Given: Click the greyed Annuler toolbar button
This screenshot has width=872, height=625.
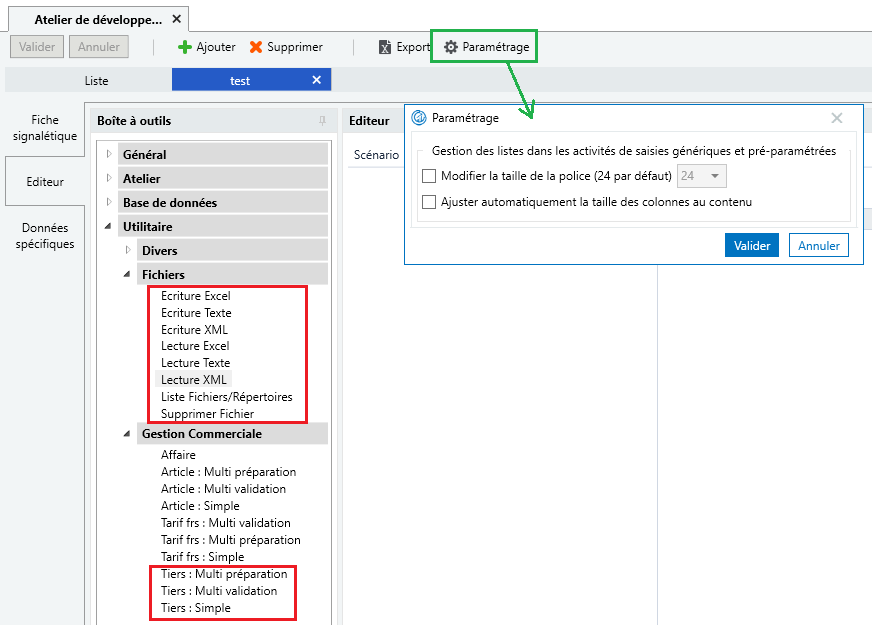Looking at the screenshot, I should 98,47.
